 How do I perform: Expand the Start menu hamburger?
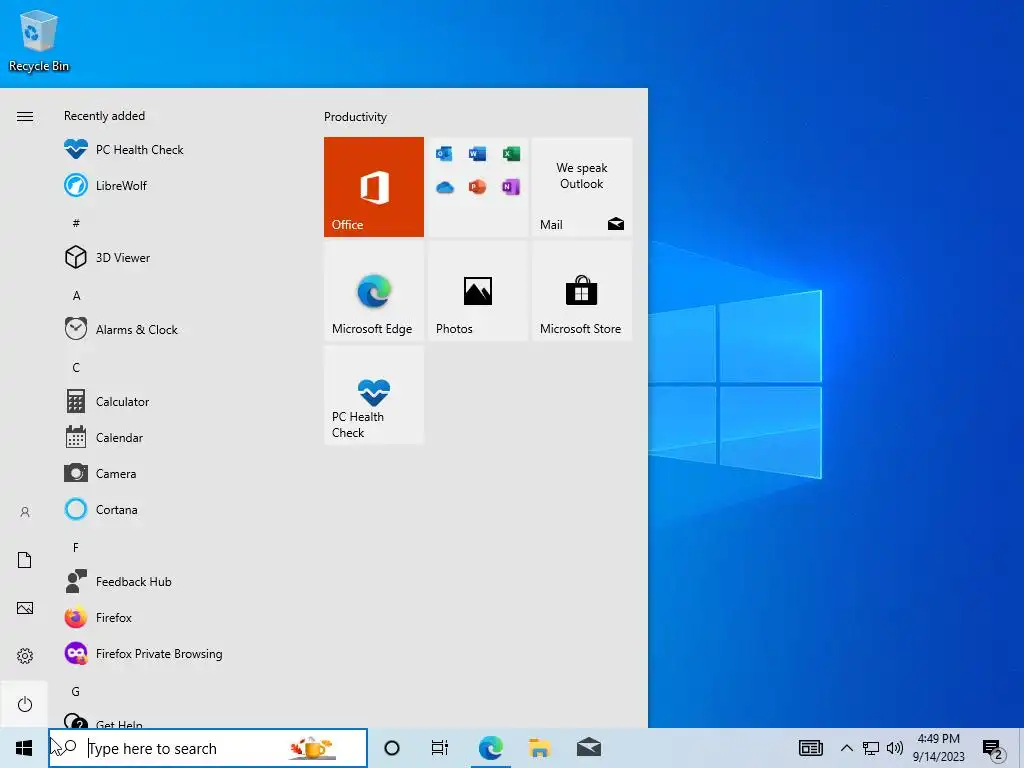[25, 116]
